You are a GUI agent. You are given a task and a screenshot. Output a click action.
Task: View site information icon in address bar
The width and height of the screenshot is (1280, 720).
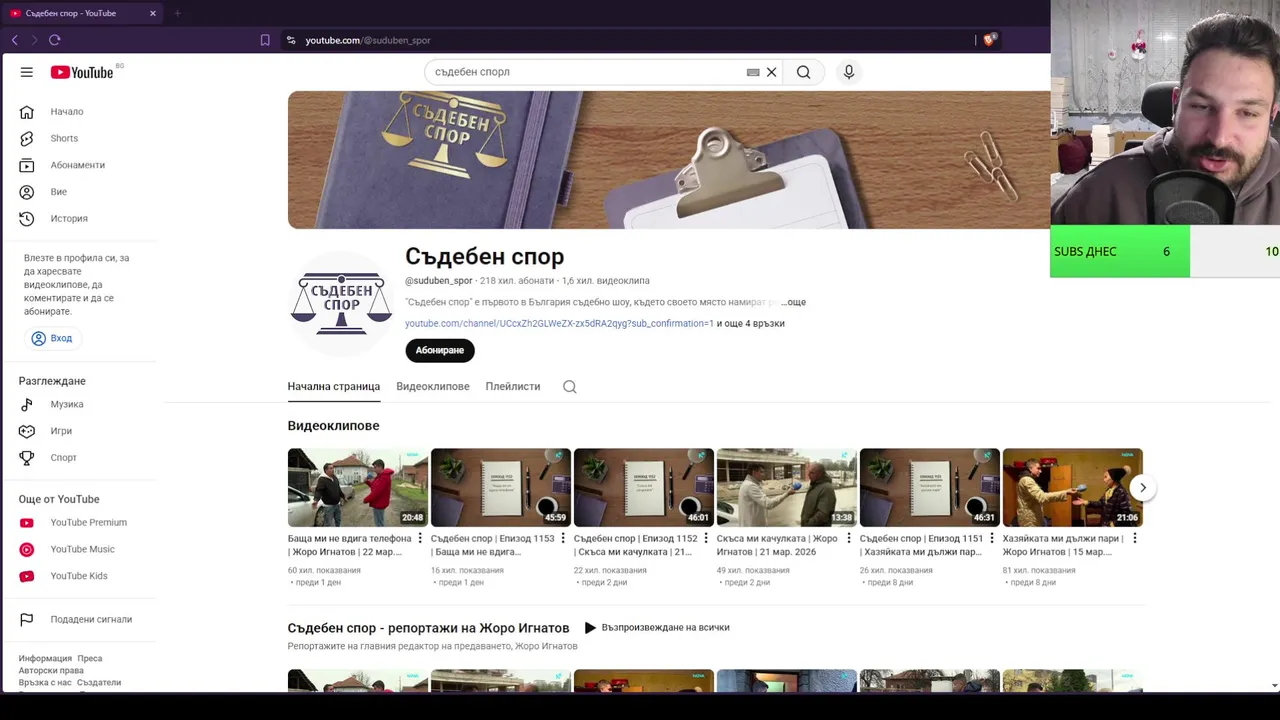coord(291,40)
